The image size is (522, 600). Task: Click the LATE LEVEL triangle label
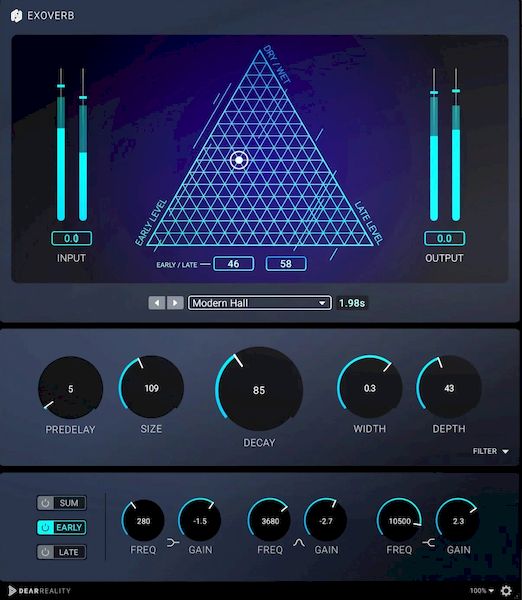(369, 223)
